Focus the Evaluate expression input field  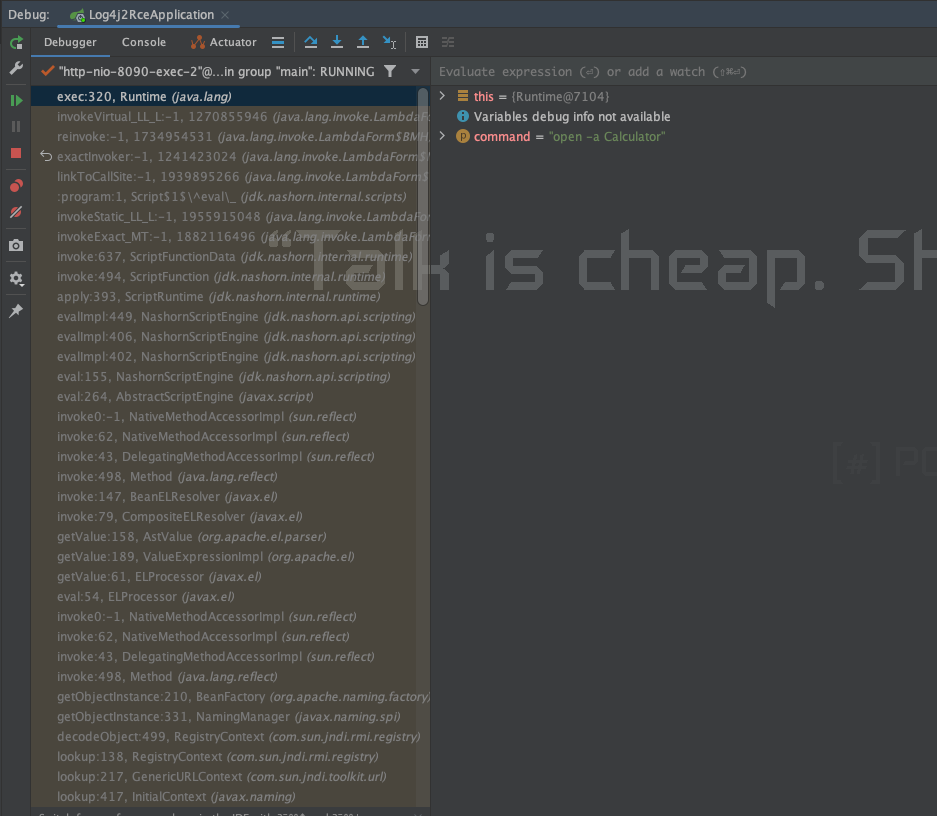click(x=684, y=72)
